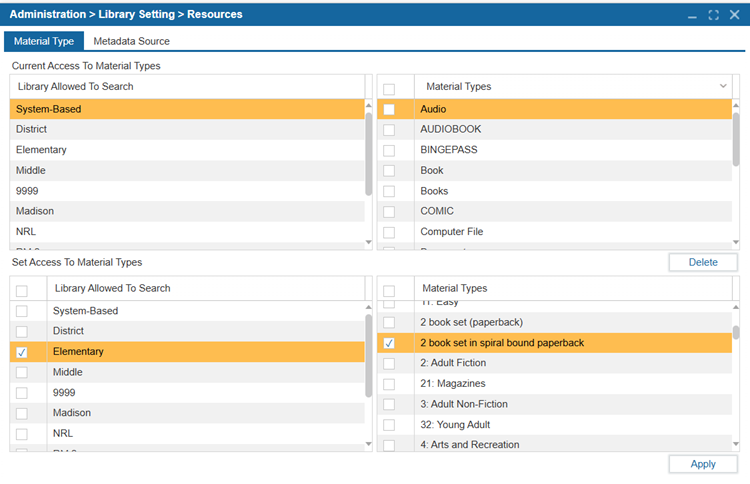Sort by Library Allowed To Search in Current Access
The height and width of the screenshot is (484, 750).
point(187,87)
